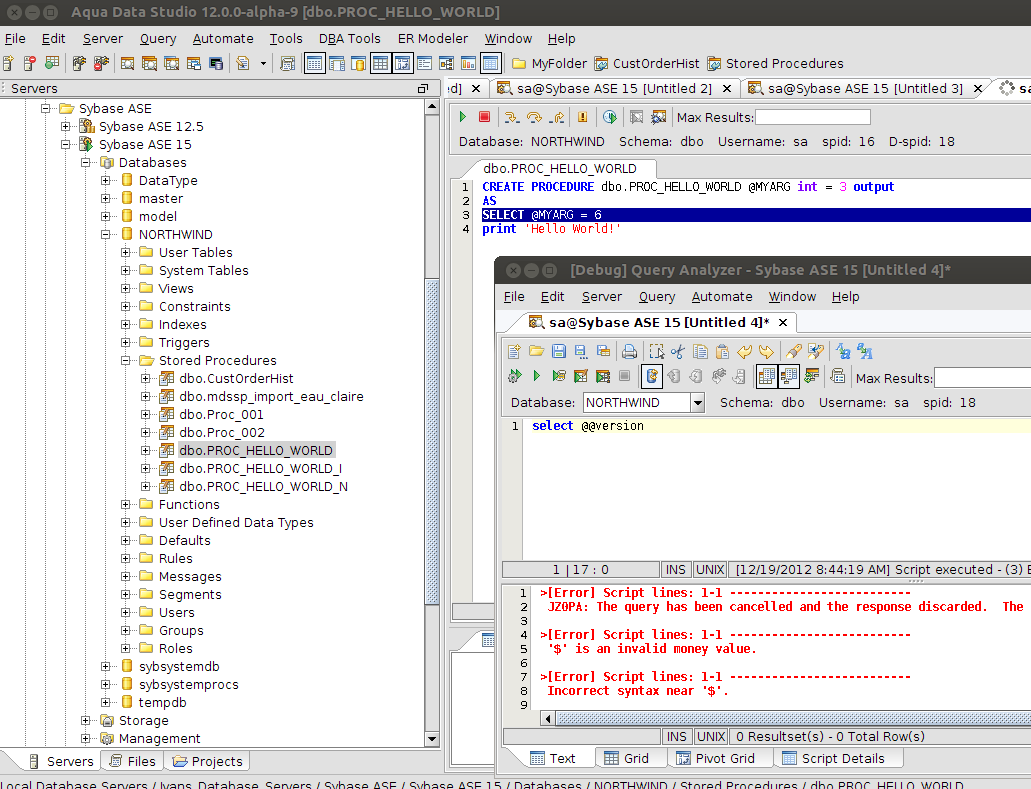Collapse the NORTHWIND database node
This screenshot has height=789, width=1031.
click(105, 234)
